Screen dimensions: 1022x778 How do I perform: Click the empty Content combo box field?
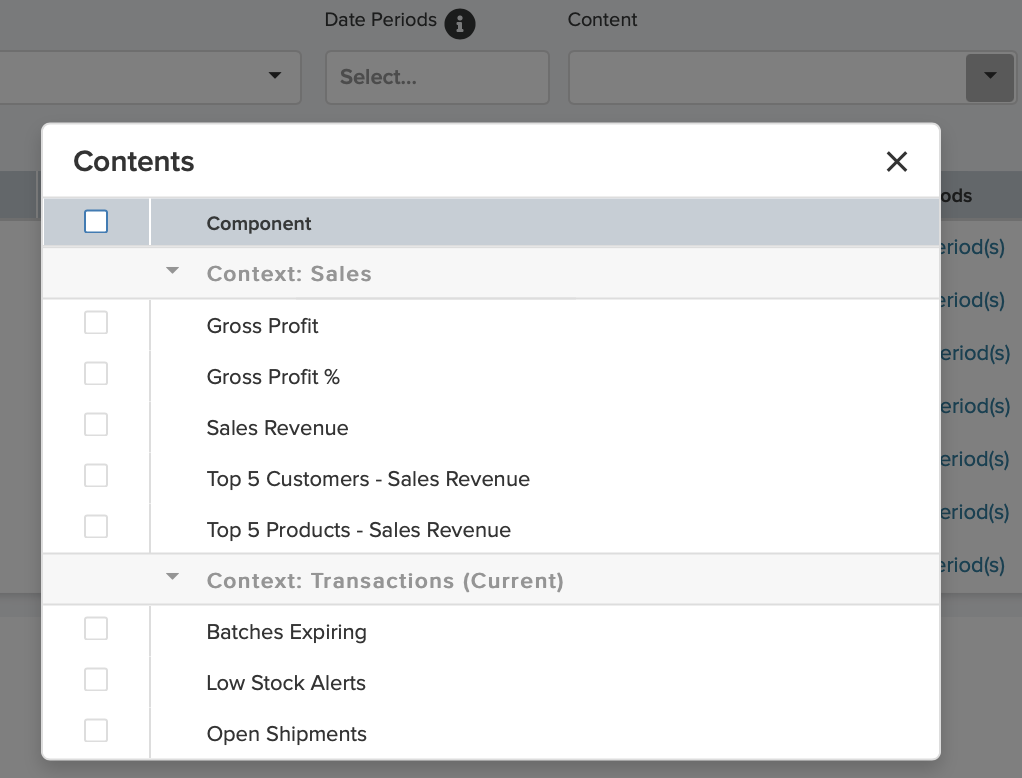coord(767,78)
